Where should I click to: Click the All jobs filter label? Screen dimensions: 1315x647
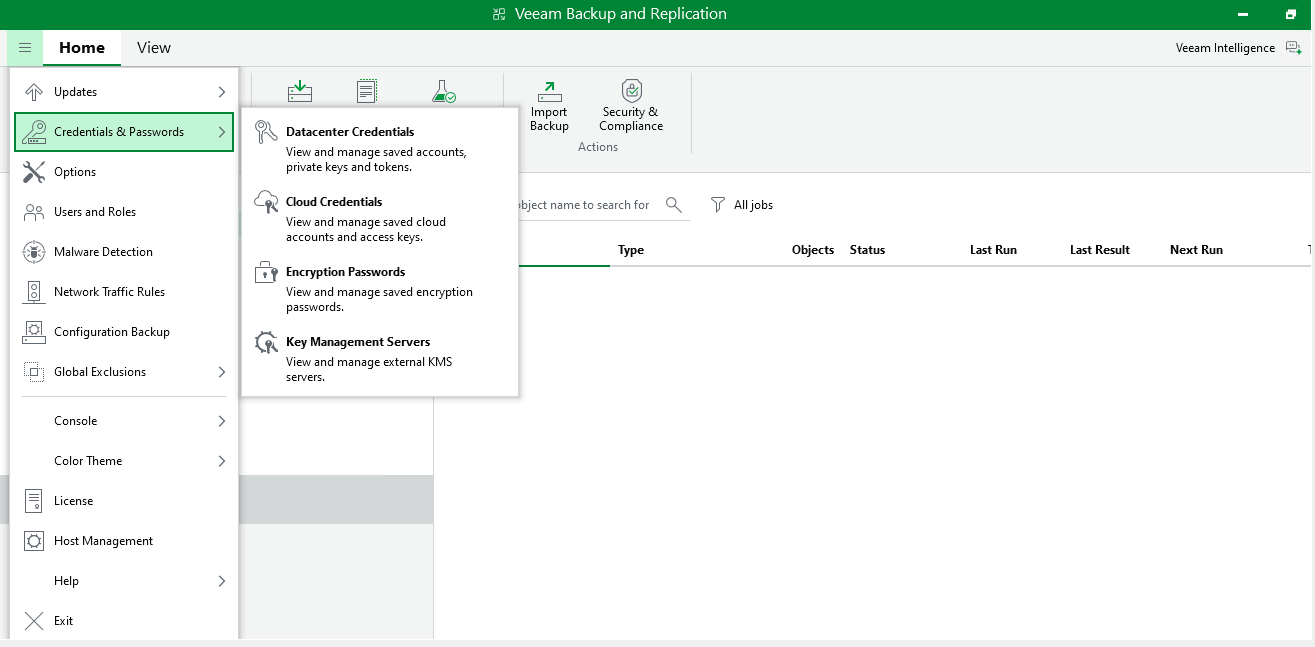[x=753, y=205]
